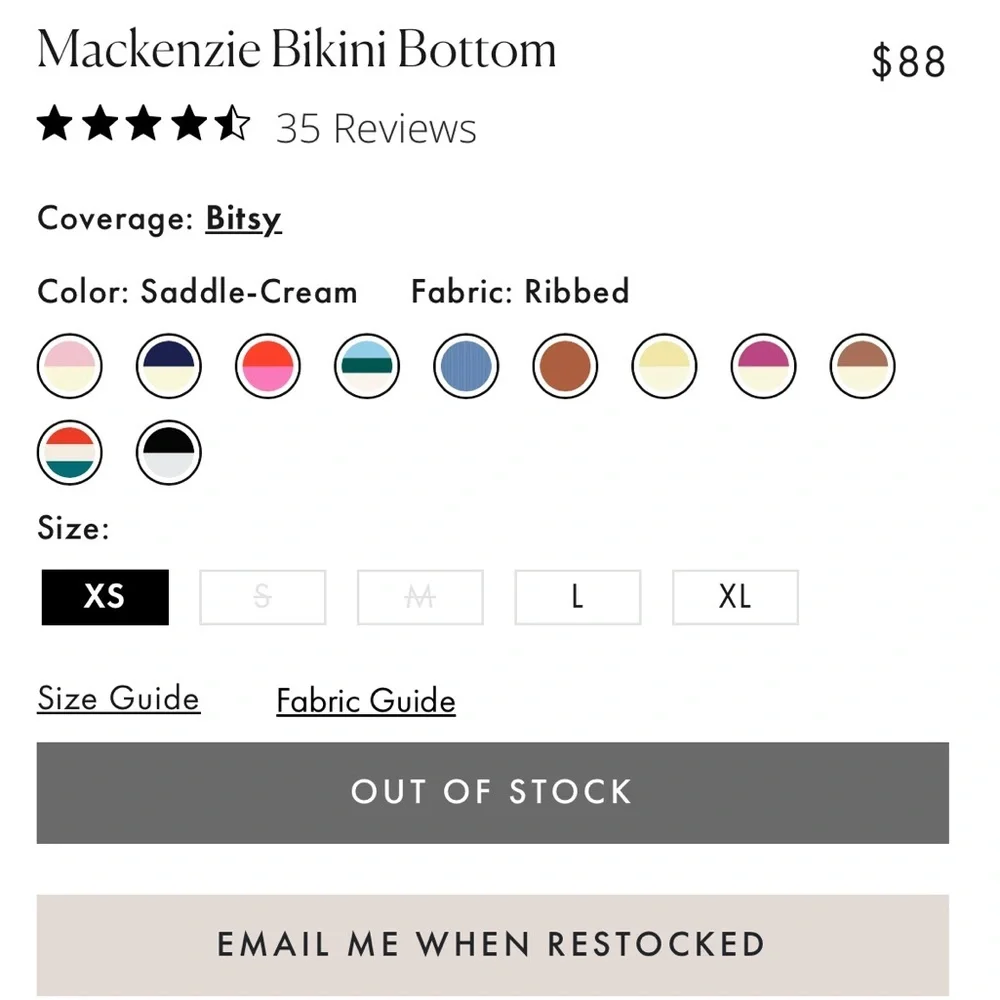Select the ribbed blue fabric swatch
The height and width of the screenshot is (1000, 1000).
(466, 367)
